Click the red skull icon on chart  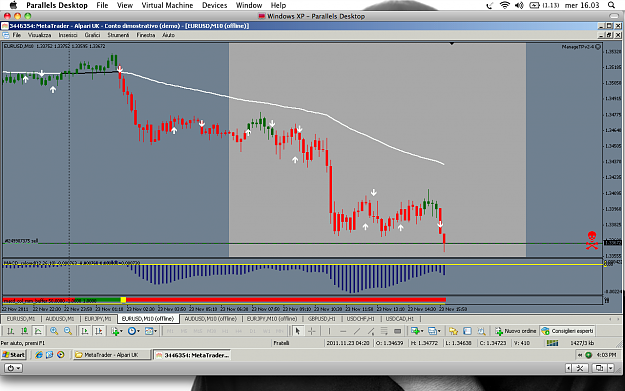pyautogui.click(x=592, y=240)
